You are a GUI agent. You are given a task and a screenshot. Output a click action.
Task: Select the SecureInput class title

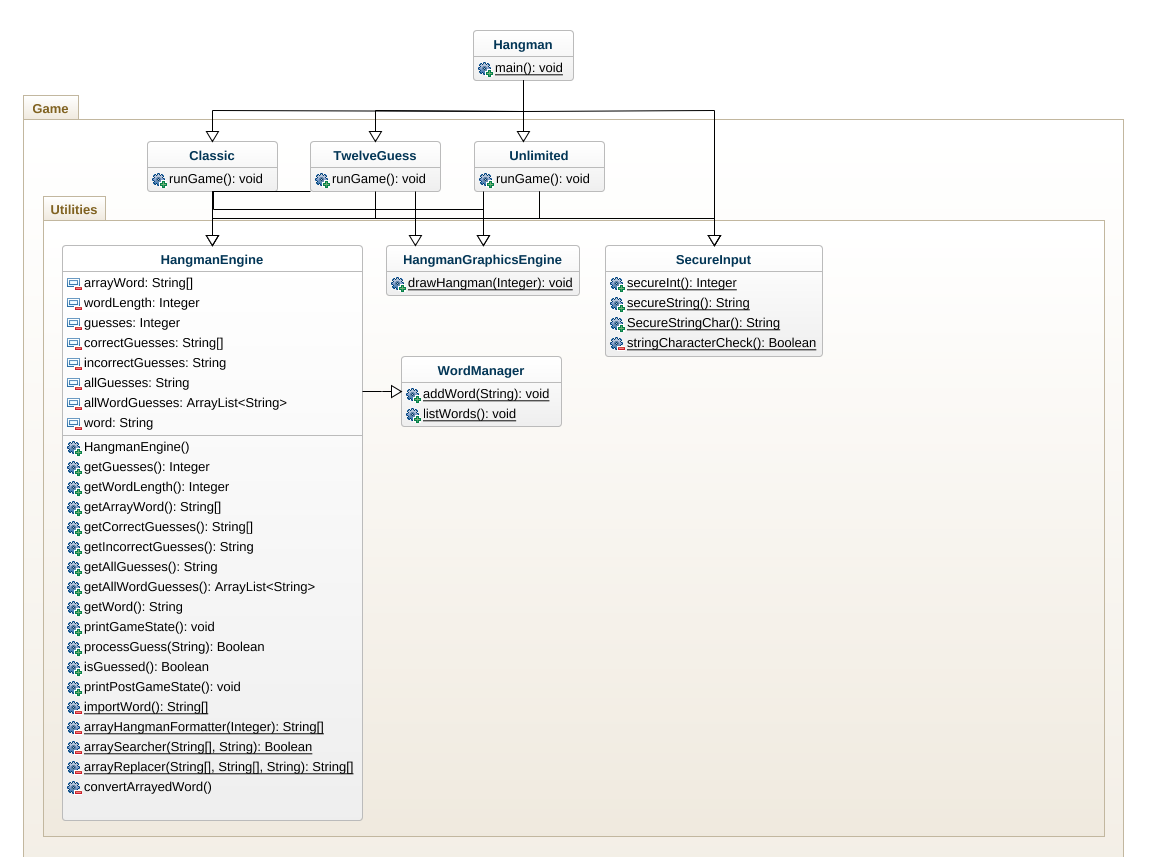tap(714, 260)
